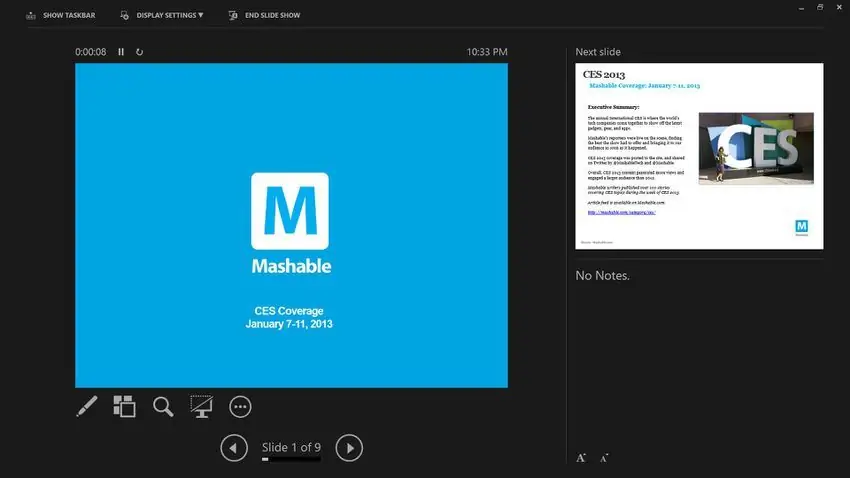Click the current slide with Mashable logo
Viewport: 850px width, 478px height.
291,225
